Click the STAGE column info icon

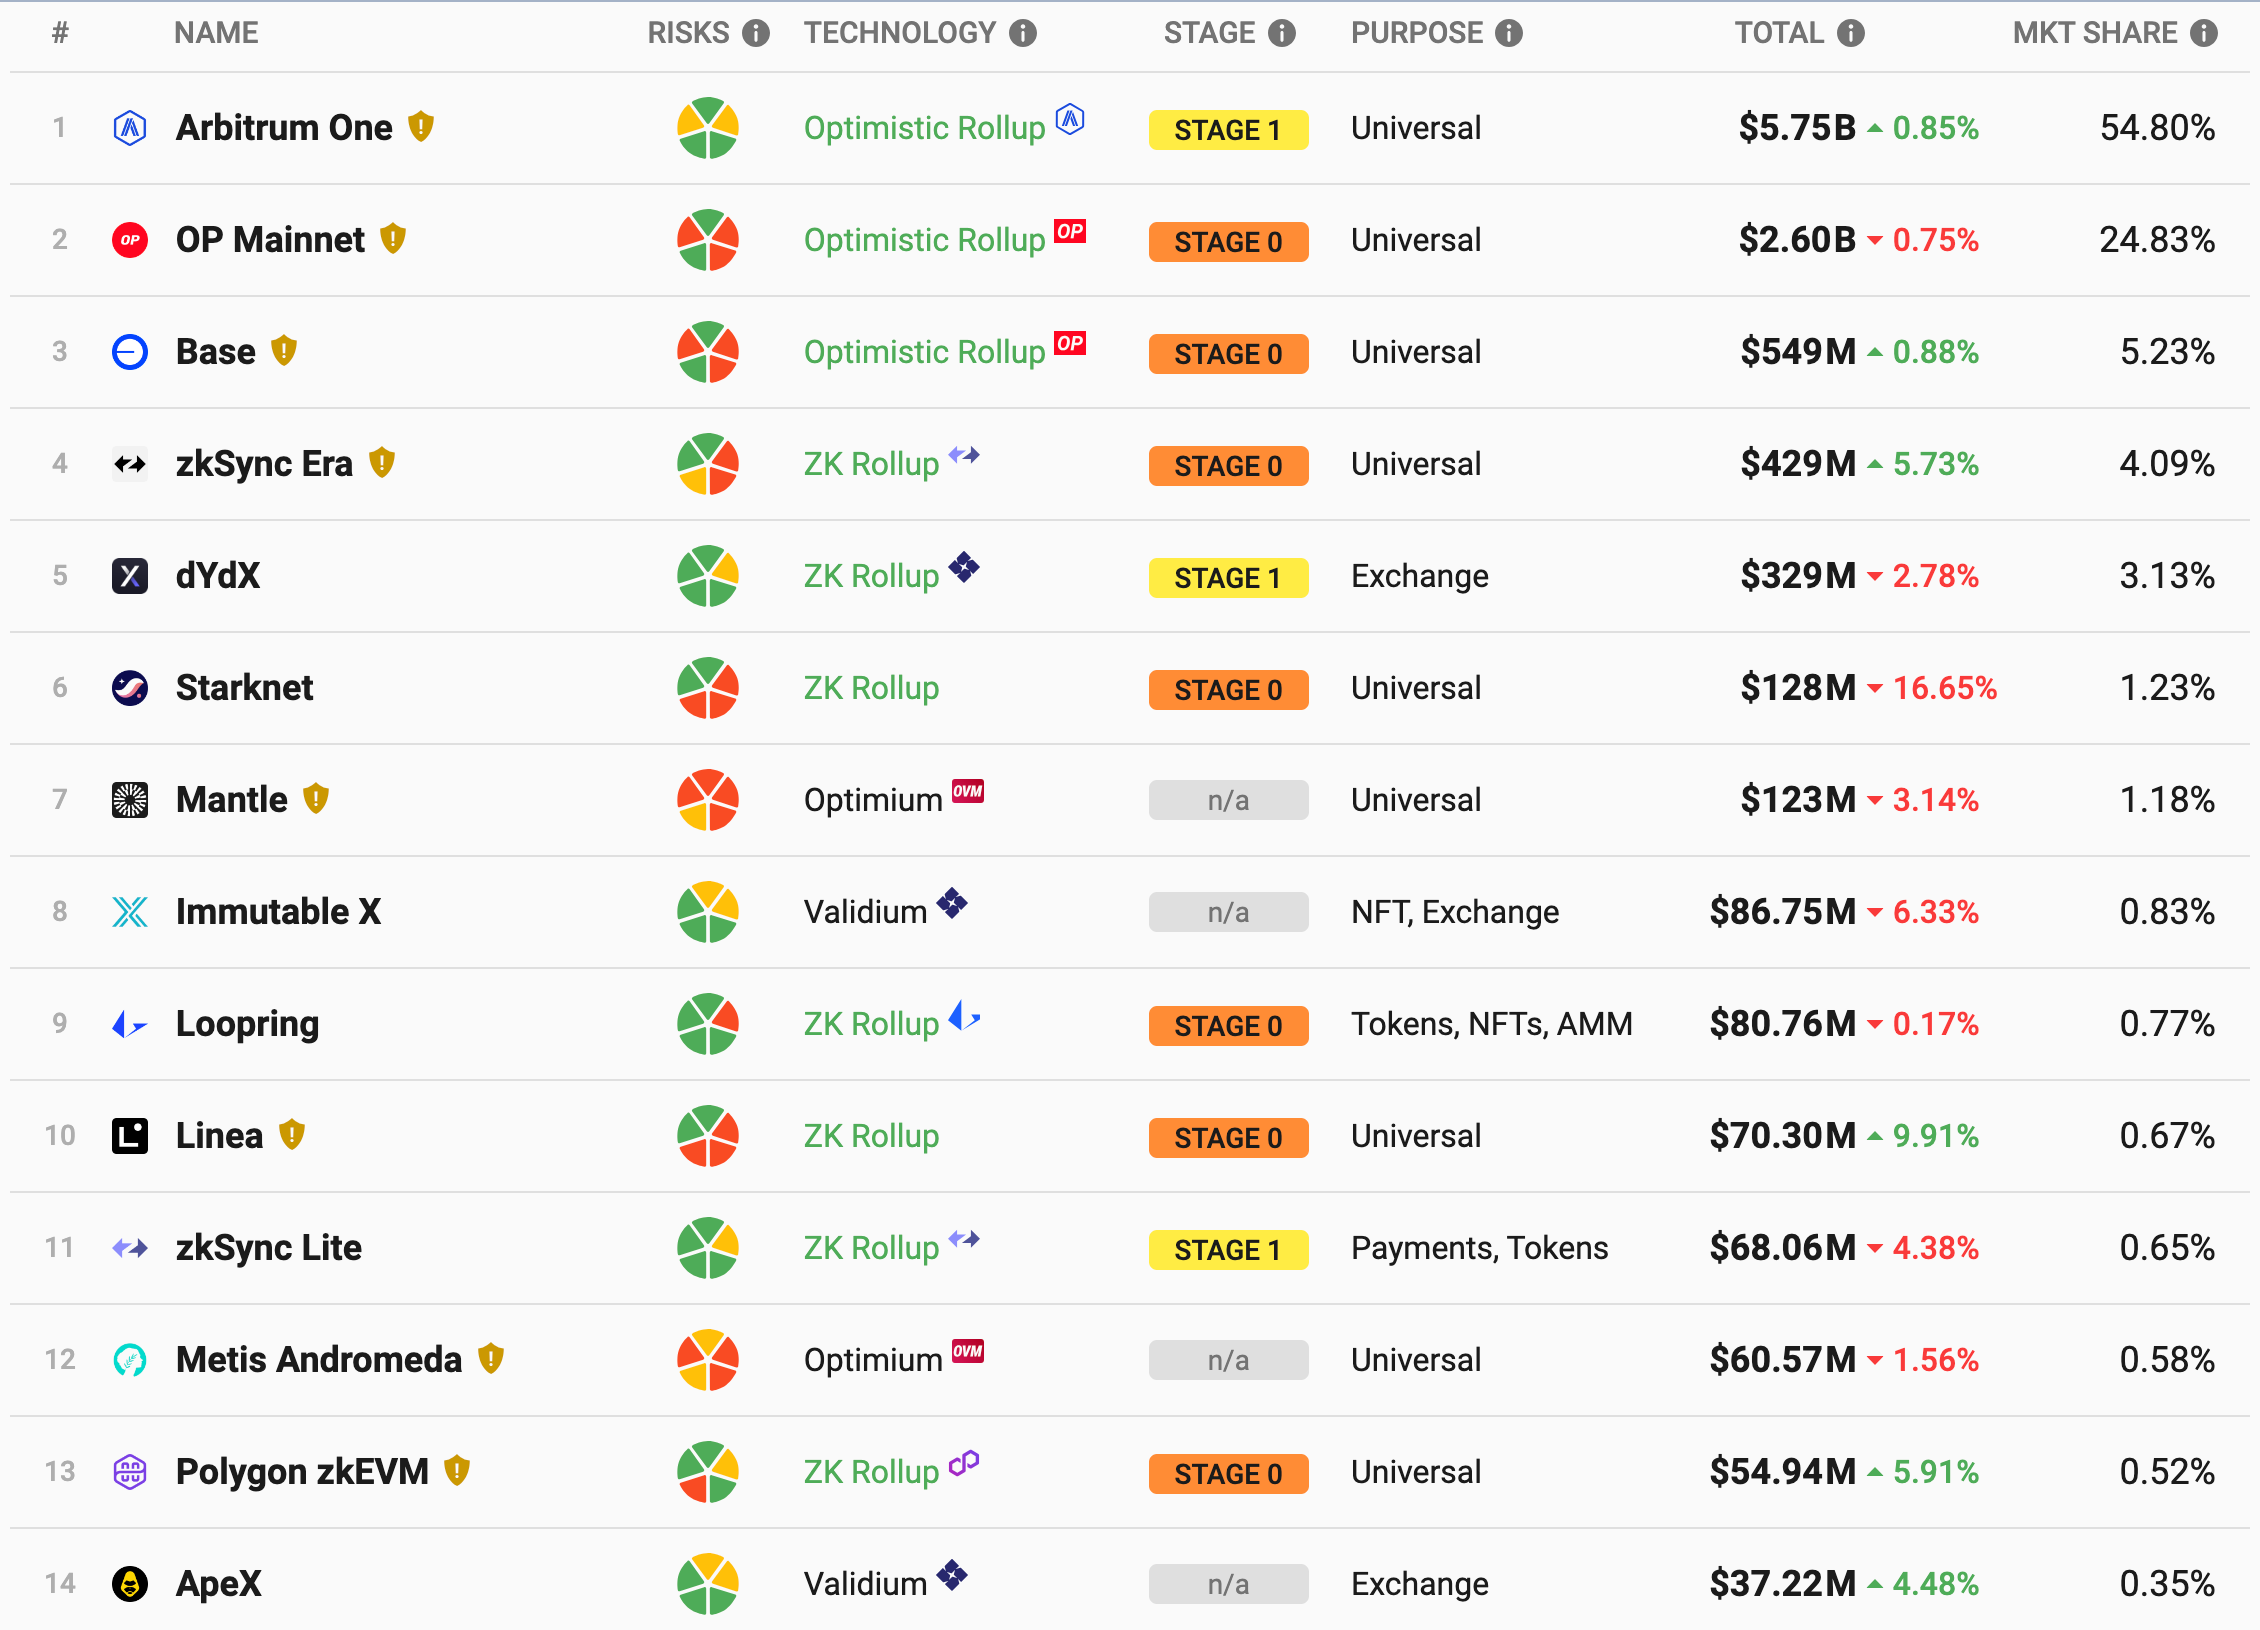pos(1282,33)
